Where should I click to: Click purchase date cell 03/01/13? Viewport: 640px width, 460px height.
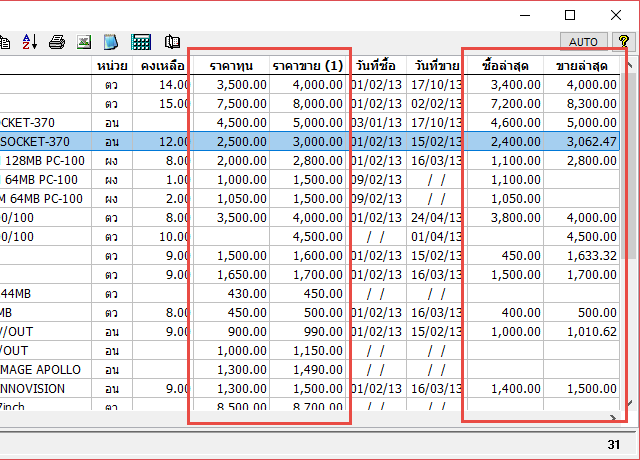[x=376, y=122]
